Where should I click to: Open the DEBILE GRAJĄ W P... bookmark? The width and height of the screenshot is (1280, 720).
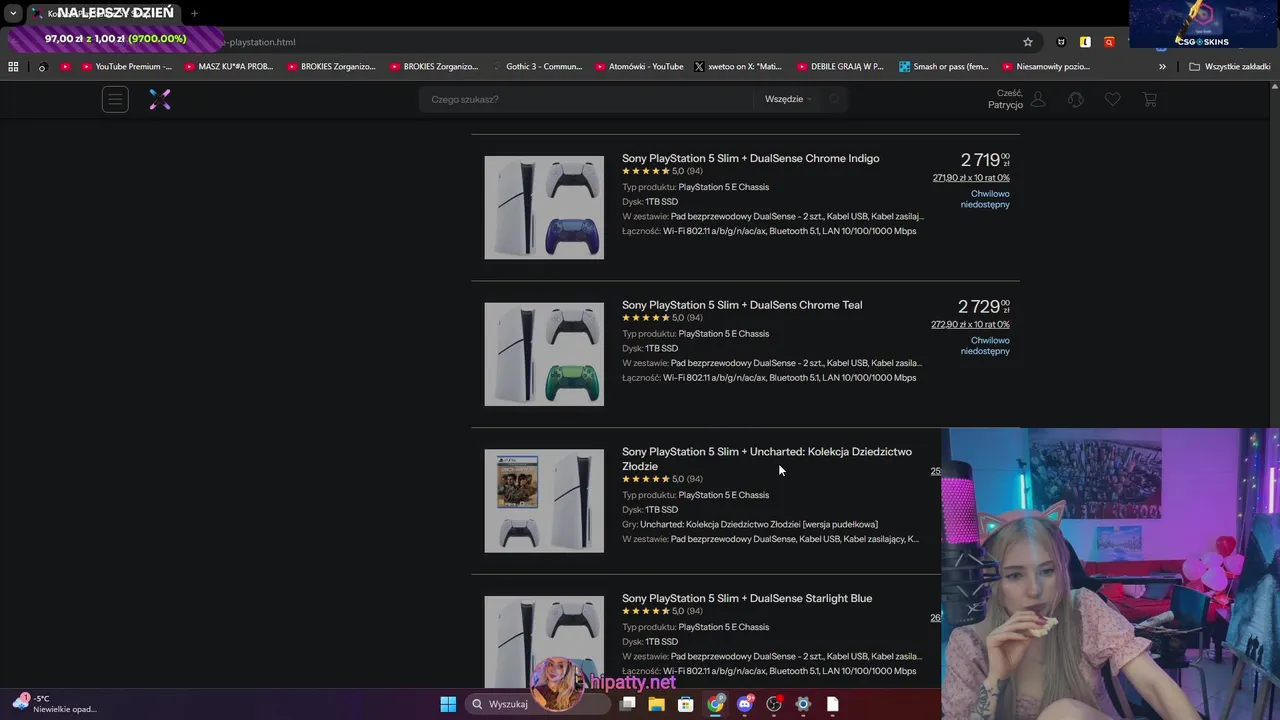(x=840, y=67)
